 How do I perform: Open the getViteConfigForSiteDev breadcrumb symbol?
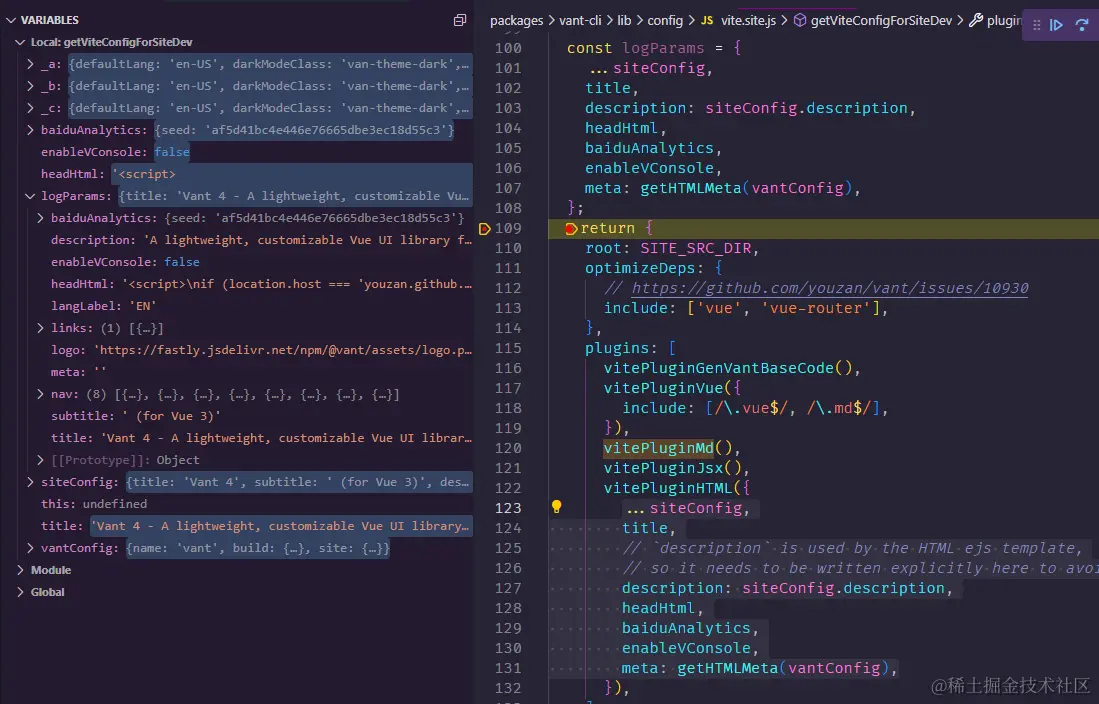point(881,20)
